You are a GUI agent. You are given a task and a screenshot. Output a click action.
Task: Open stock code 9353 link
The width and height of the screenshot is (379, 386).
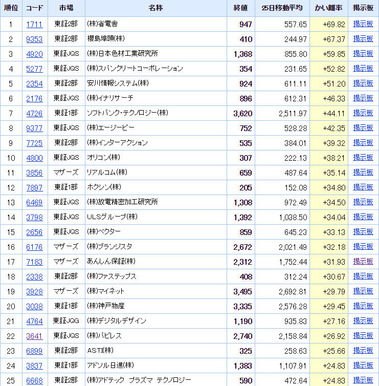click(34, 39)
